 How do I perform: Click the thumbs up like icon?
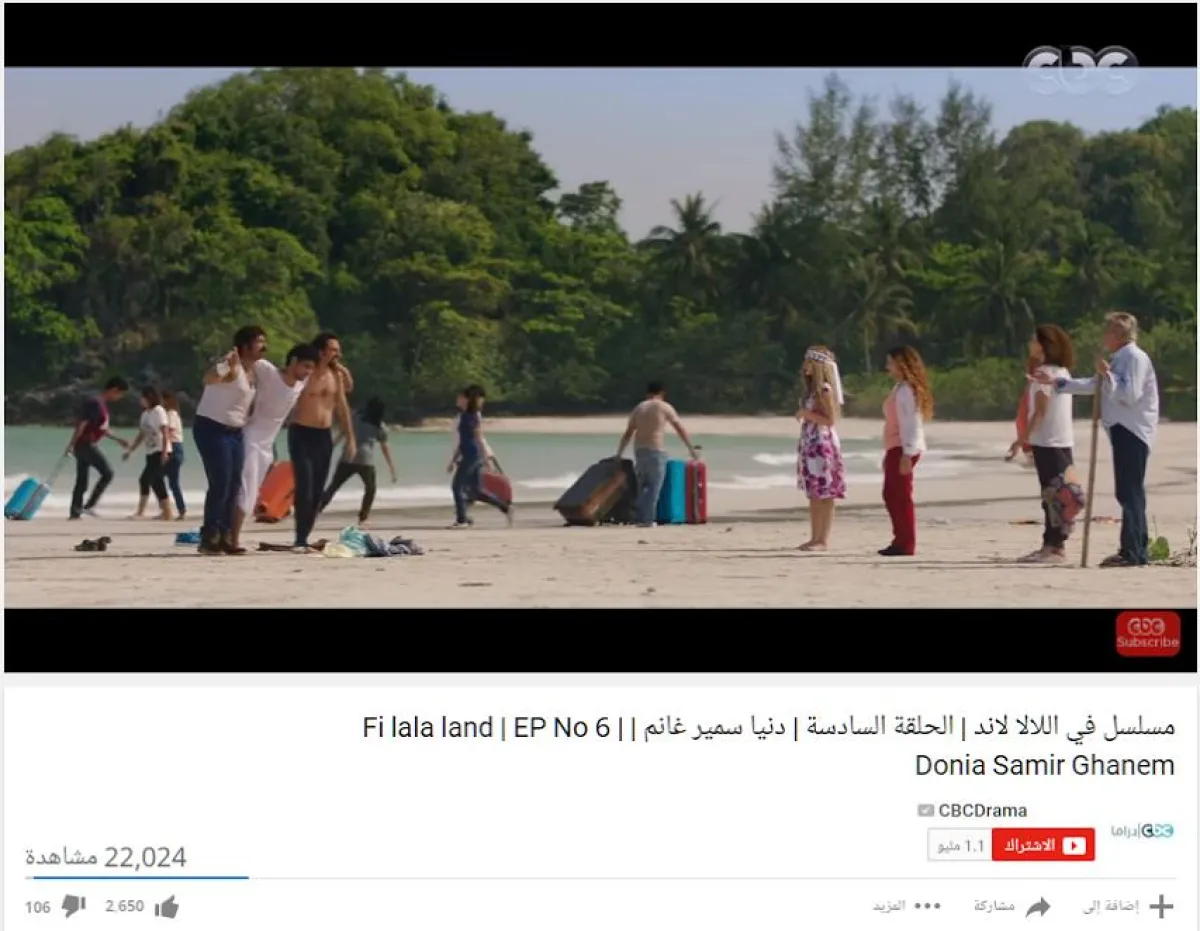(x=167, y=907)
